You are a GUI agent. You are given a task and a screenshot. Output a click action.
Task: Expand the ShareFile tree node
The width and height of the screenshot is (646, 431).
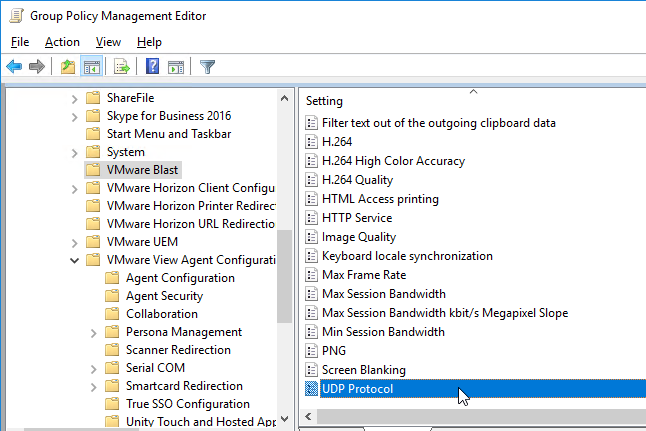(x=74, y=99)
